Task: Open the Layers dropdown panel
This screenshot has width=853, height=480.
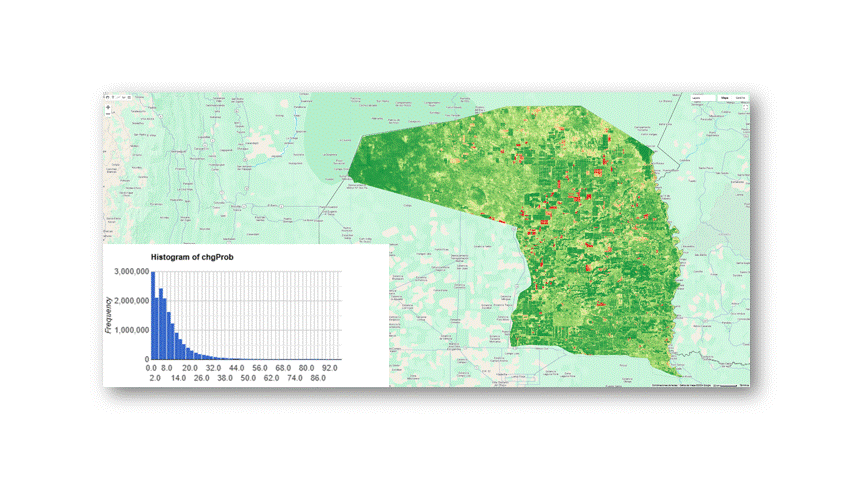Action: pyautogui.click(x=701, y=98)
